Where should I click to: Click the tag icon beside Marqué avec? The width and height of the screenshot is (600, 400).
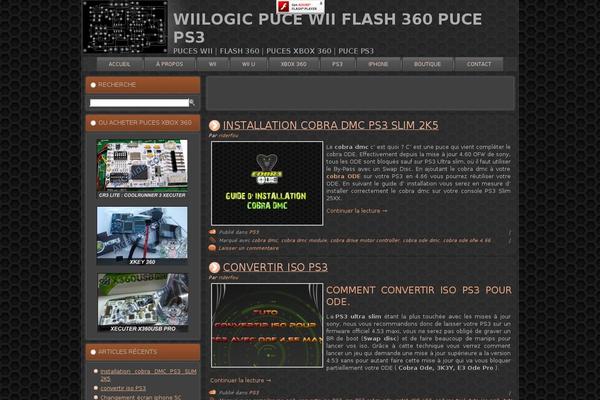pos(212,240)
